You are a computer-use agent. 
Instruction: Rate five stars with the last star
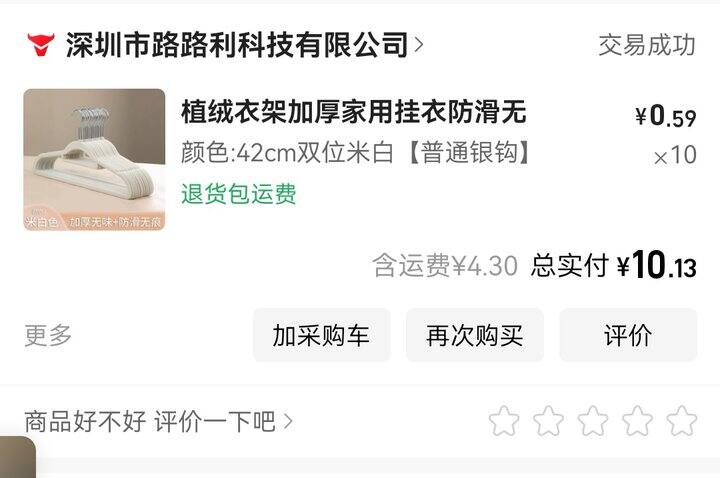click(x=681, y=421)
